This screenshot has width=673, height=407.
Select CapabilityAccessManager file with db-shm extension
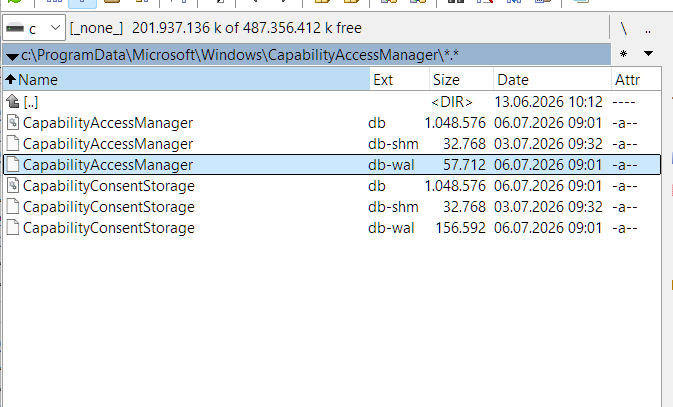[108, 144]
